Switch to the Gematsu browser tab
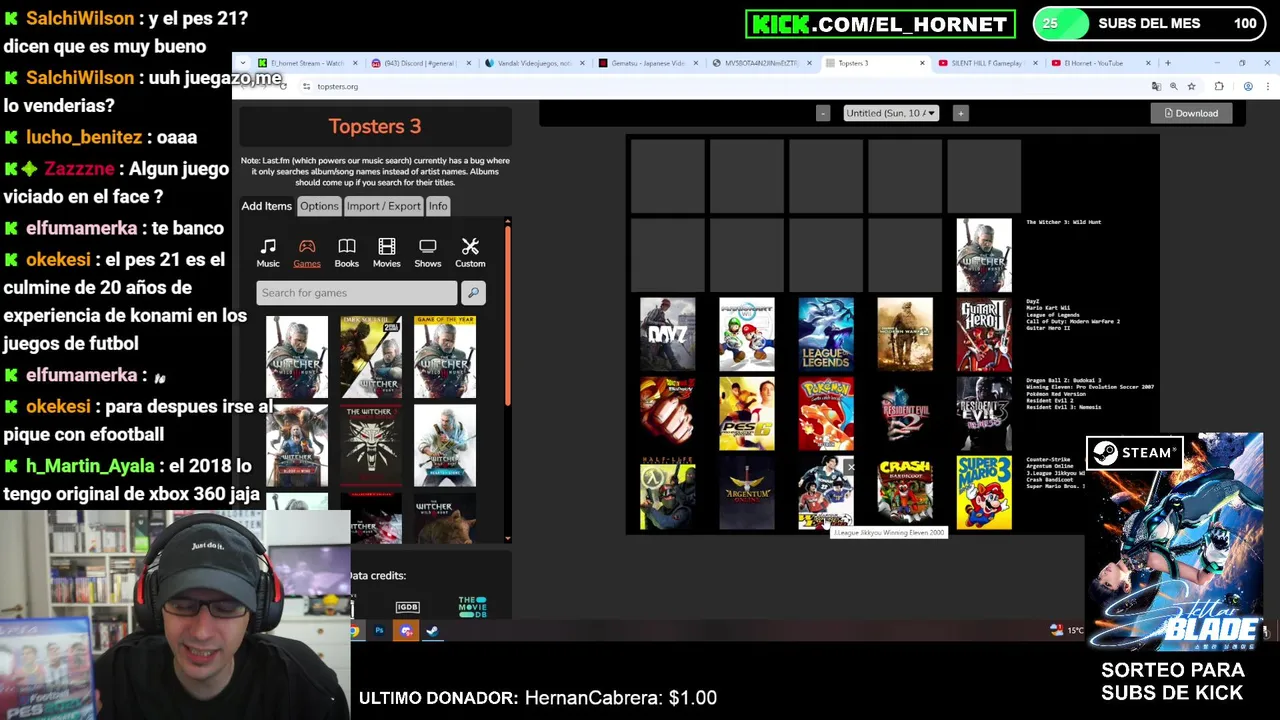This screenshot has height=720, width=1280. pyautogui.click(x=648, y=63)
